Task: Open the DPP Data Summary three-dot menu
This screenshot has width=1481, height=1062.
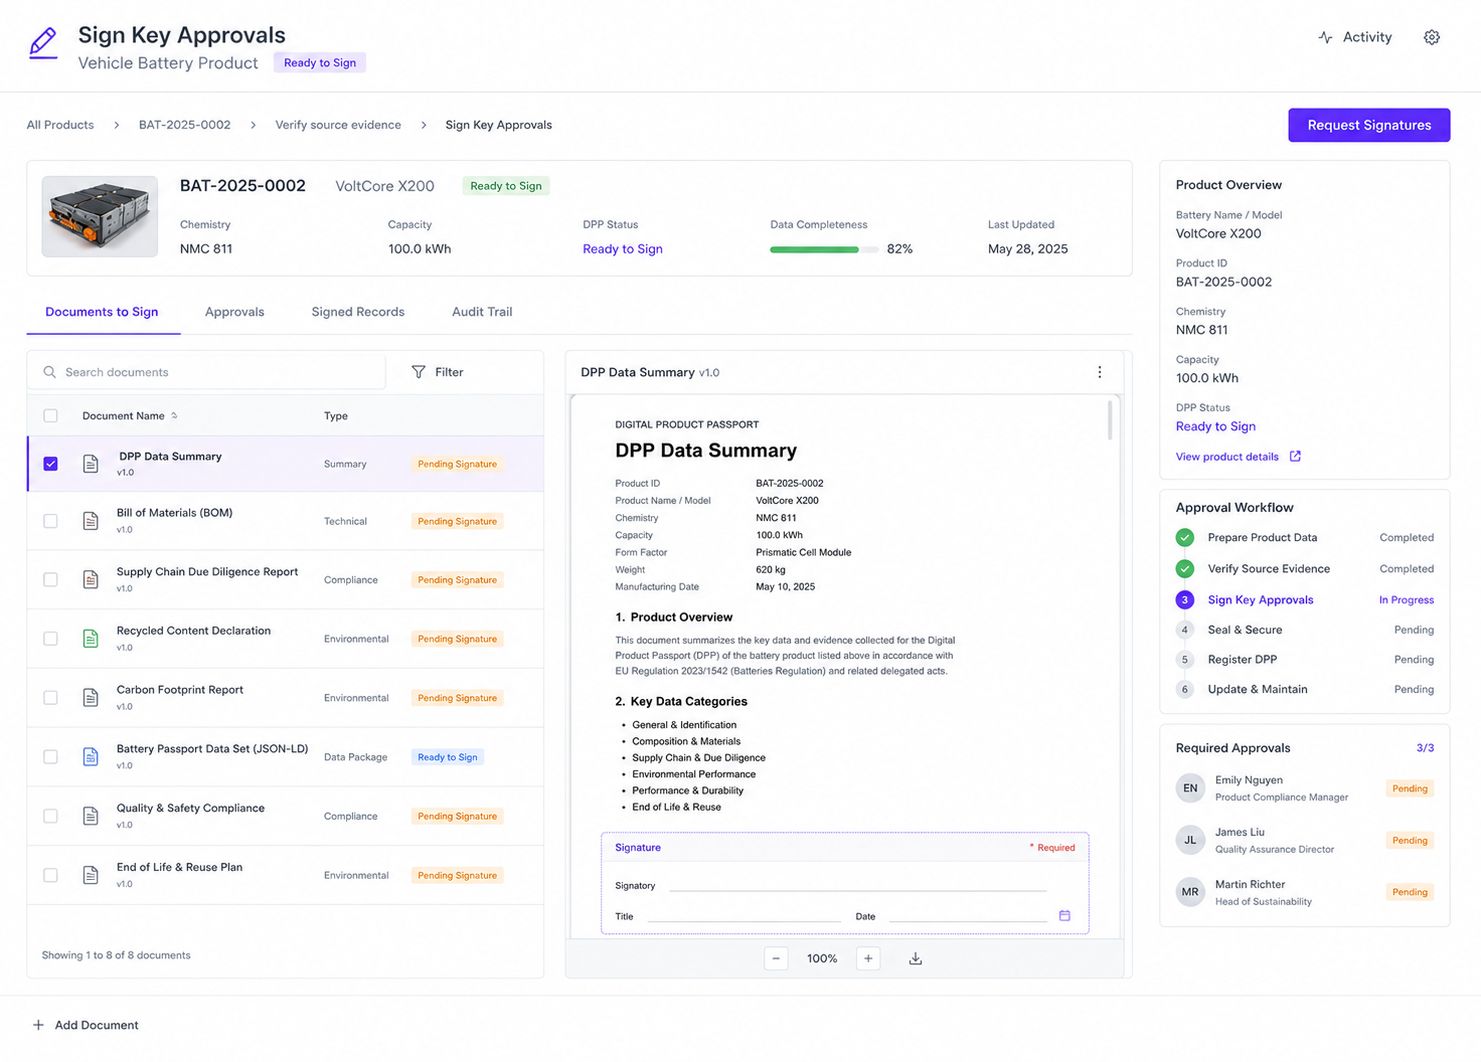Action: pyautogui.click(x=1099, y=372)
